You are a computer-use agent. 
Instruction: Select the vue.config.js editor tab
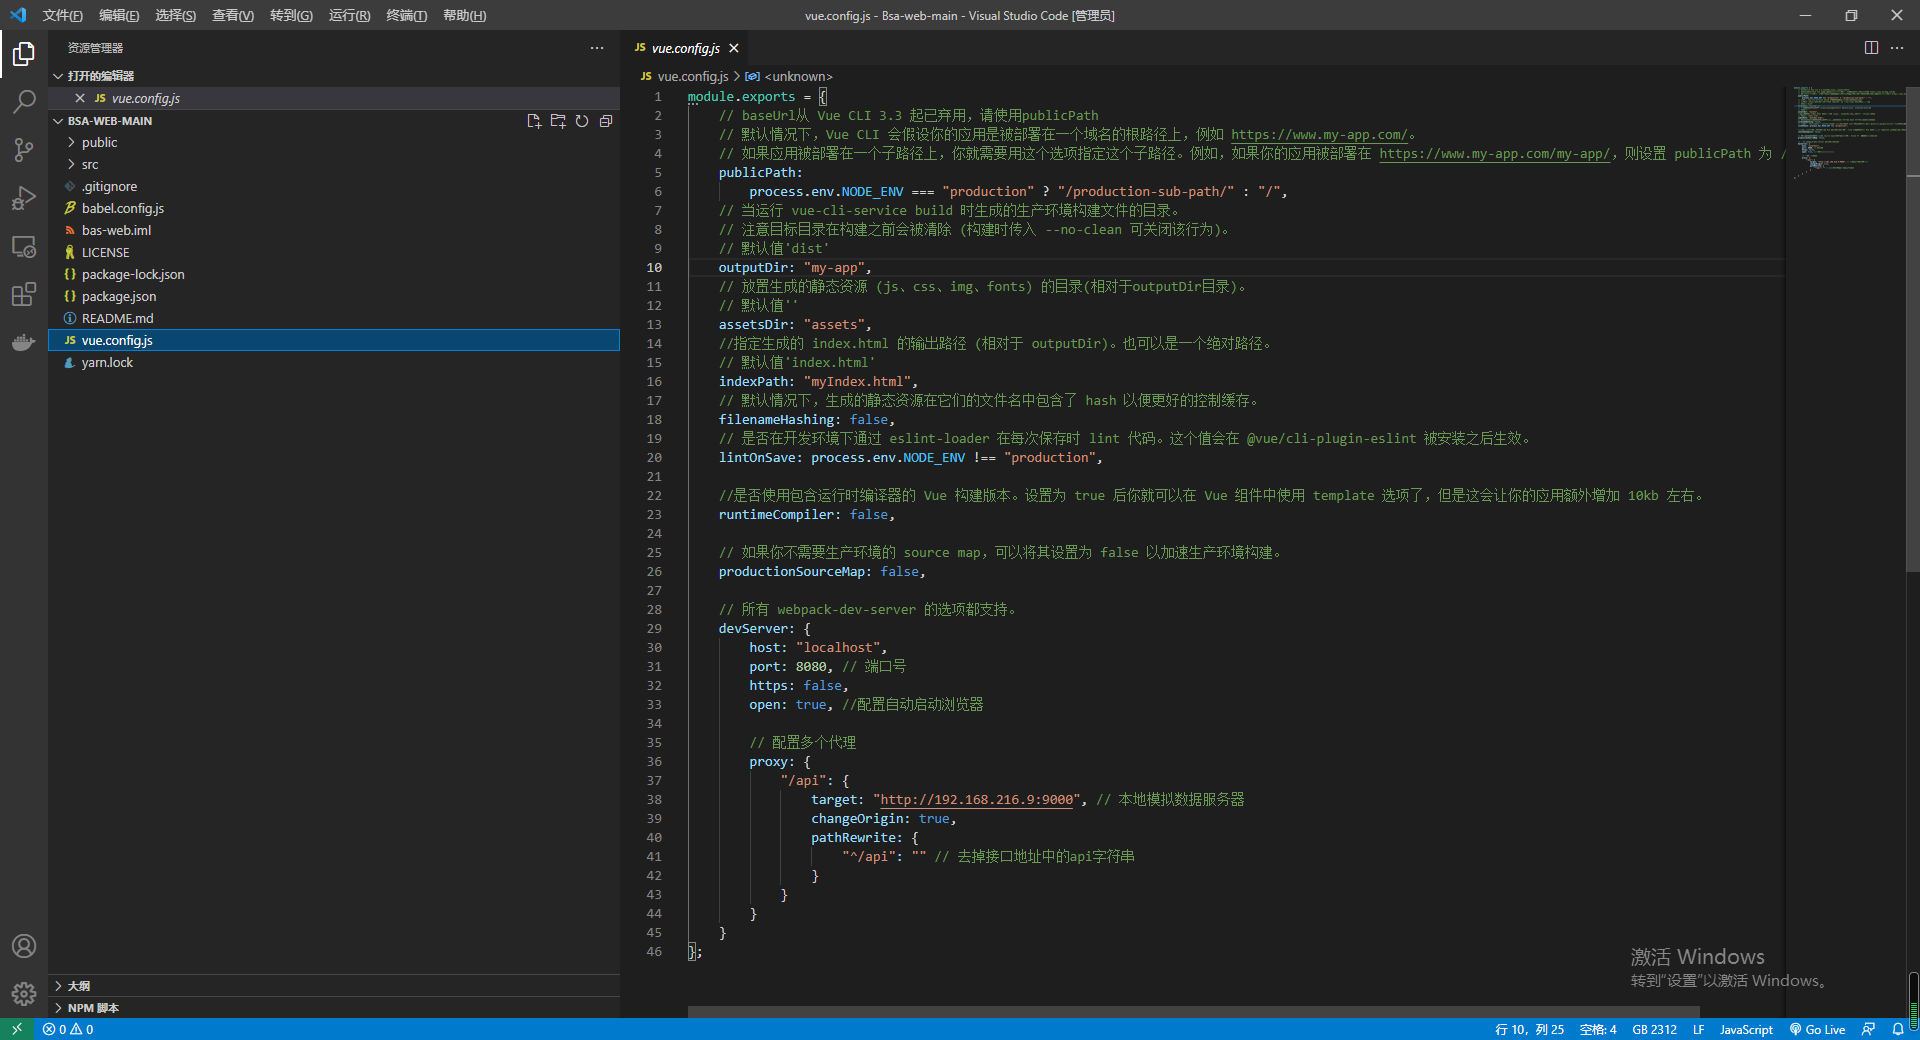pos(686,48)
